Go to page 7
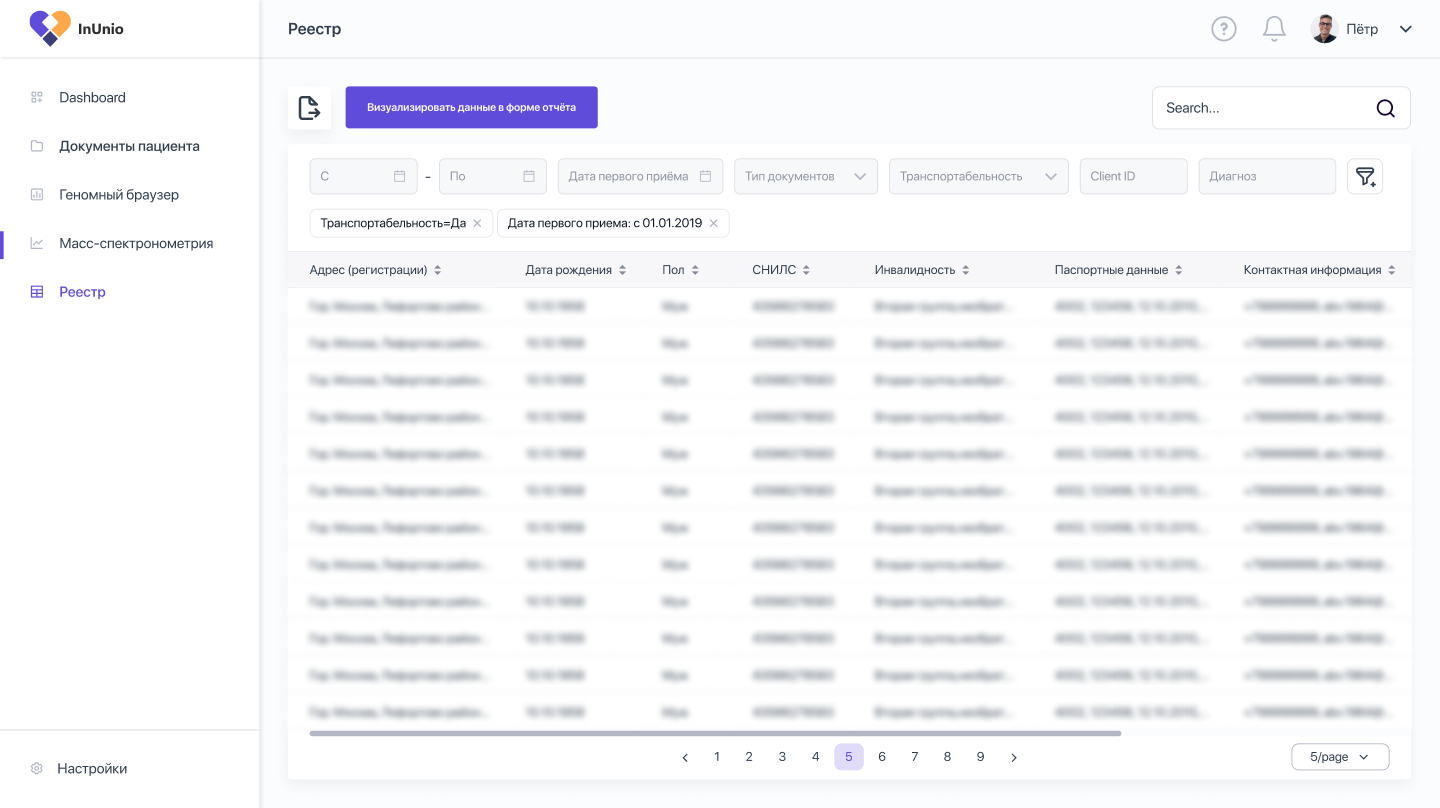1440x808 pixels. [x=914, y=757]
